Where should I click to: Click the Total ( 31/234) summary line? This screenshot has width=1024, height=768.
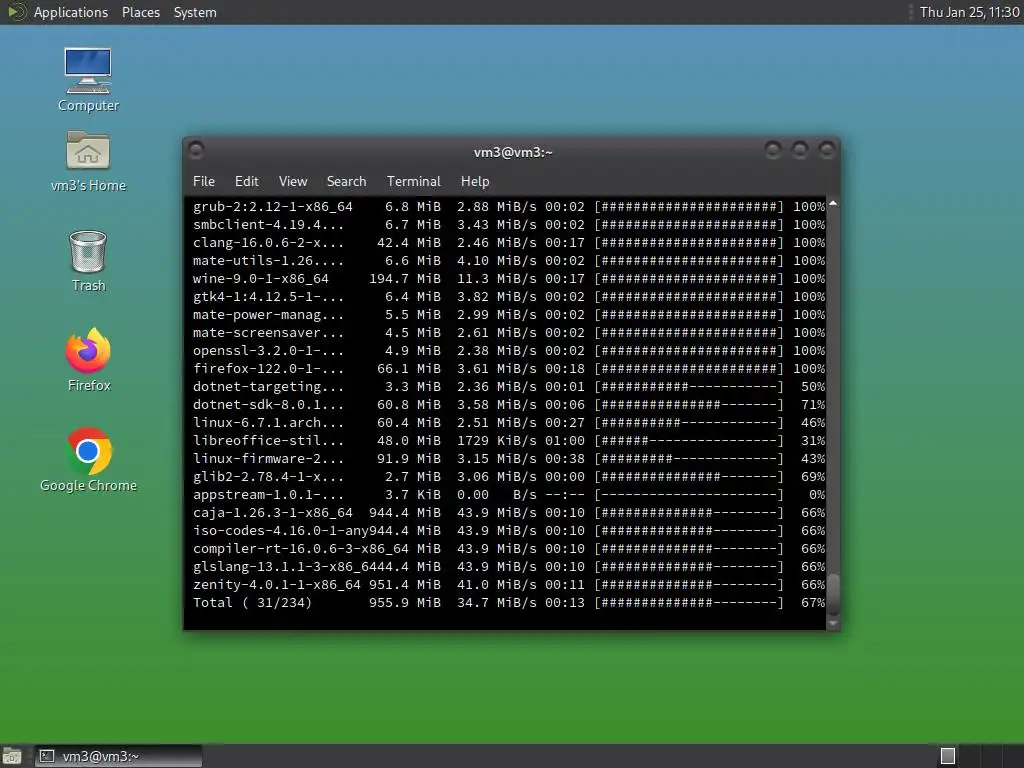click(509, 603)
